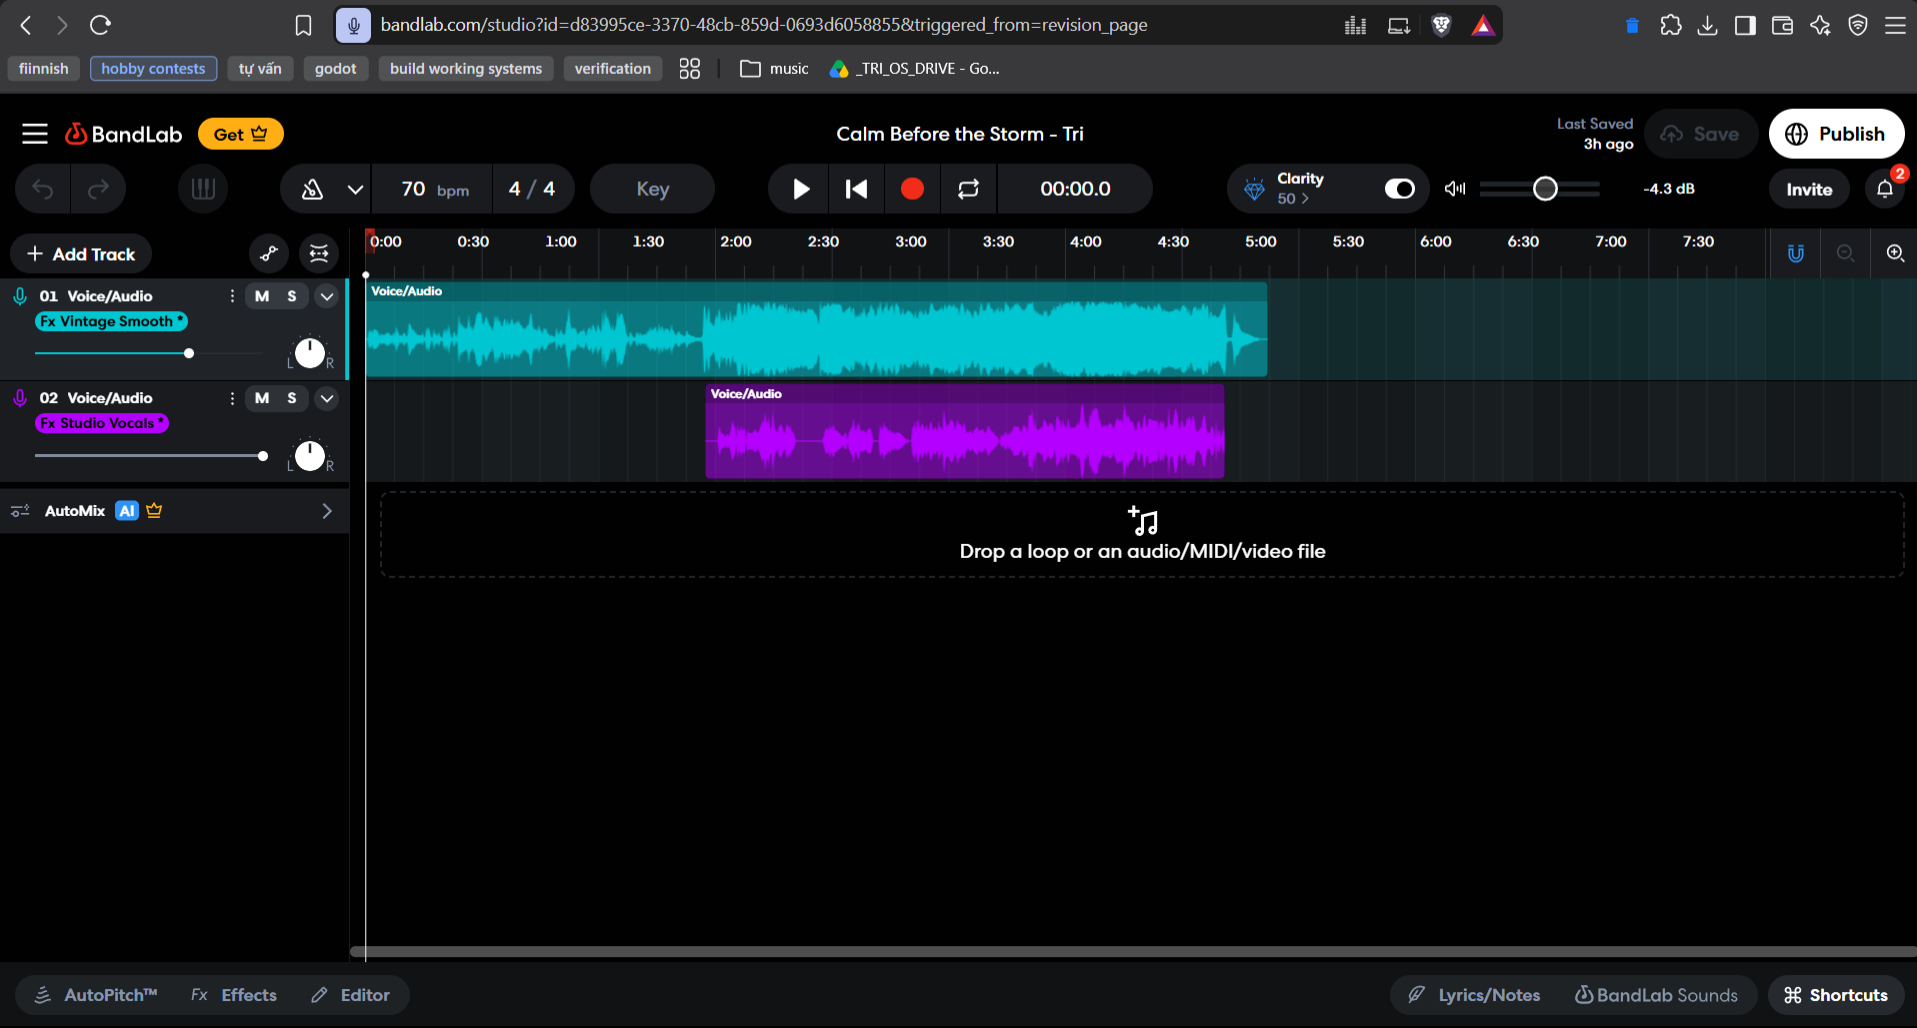The image size is (1917, 1028).
Task: Mute track 01 Voice/Audio
Action: (262, 296)
